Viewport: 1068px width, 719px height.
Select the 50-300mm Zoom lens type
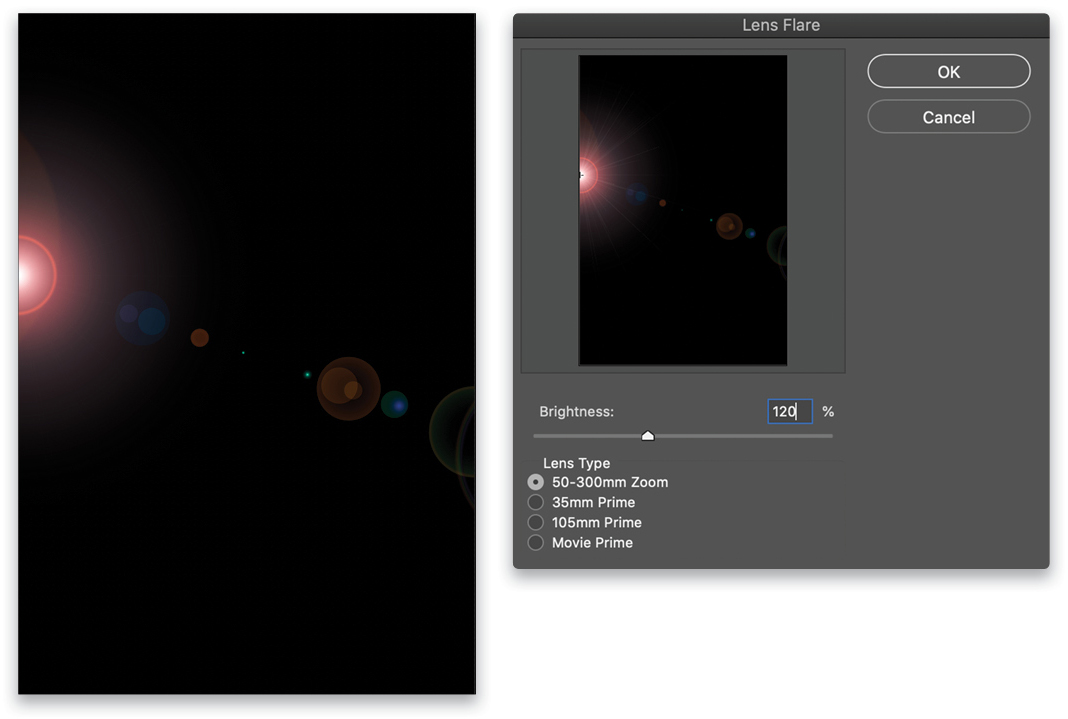pos(536,482)
